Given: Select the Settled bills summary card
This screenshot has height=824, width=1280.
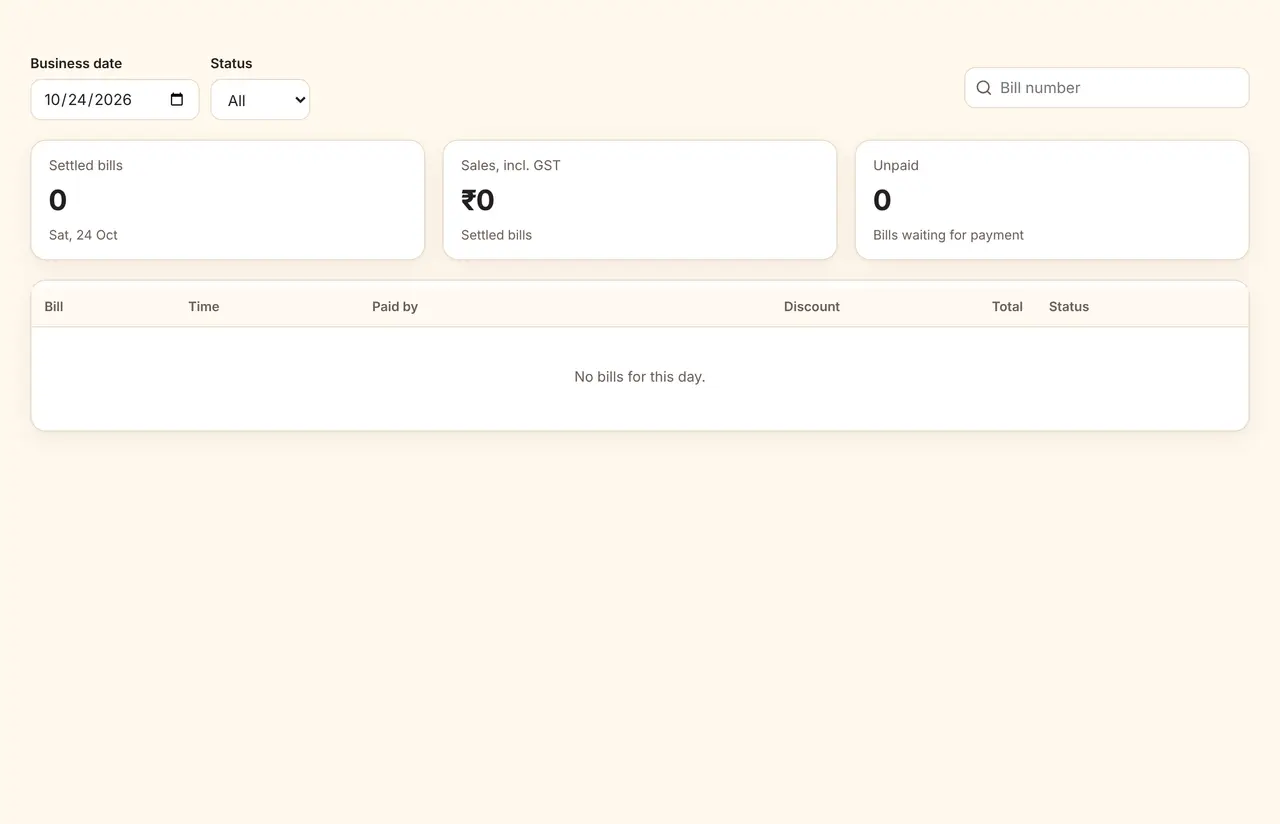Looking at the screenshot, I should click(x=228, y=200).
